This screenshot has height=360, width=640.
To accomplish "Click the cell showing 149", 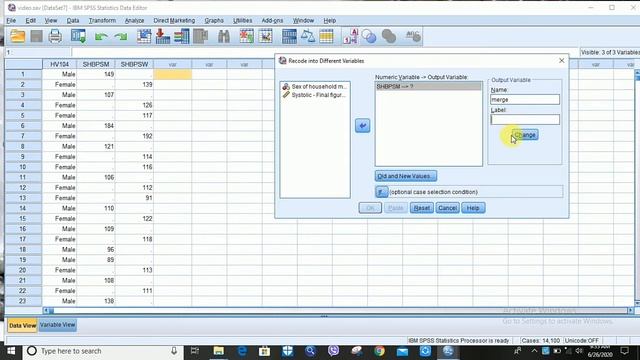I will pos(96,74).
